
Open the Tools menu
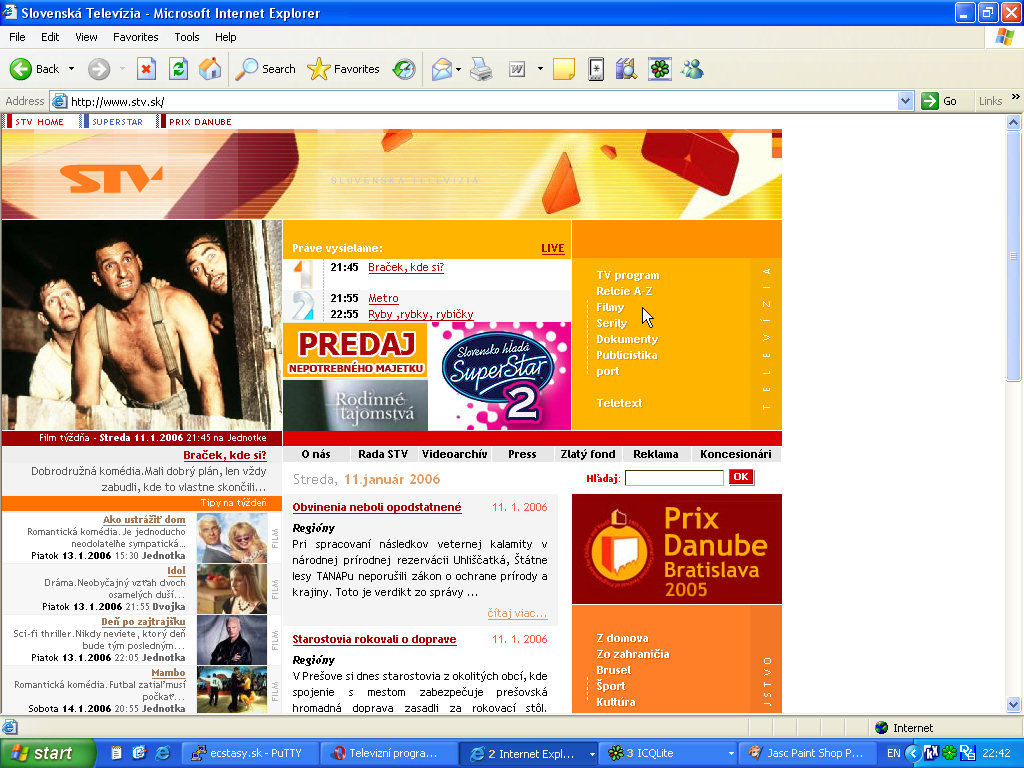(x=187, y=37)
